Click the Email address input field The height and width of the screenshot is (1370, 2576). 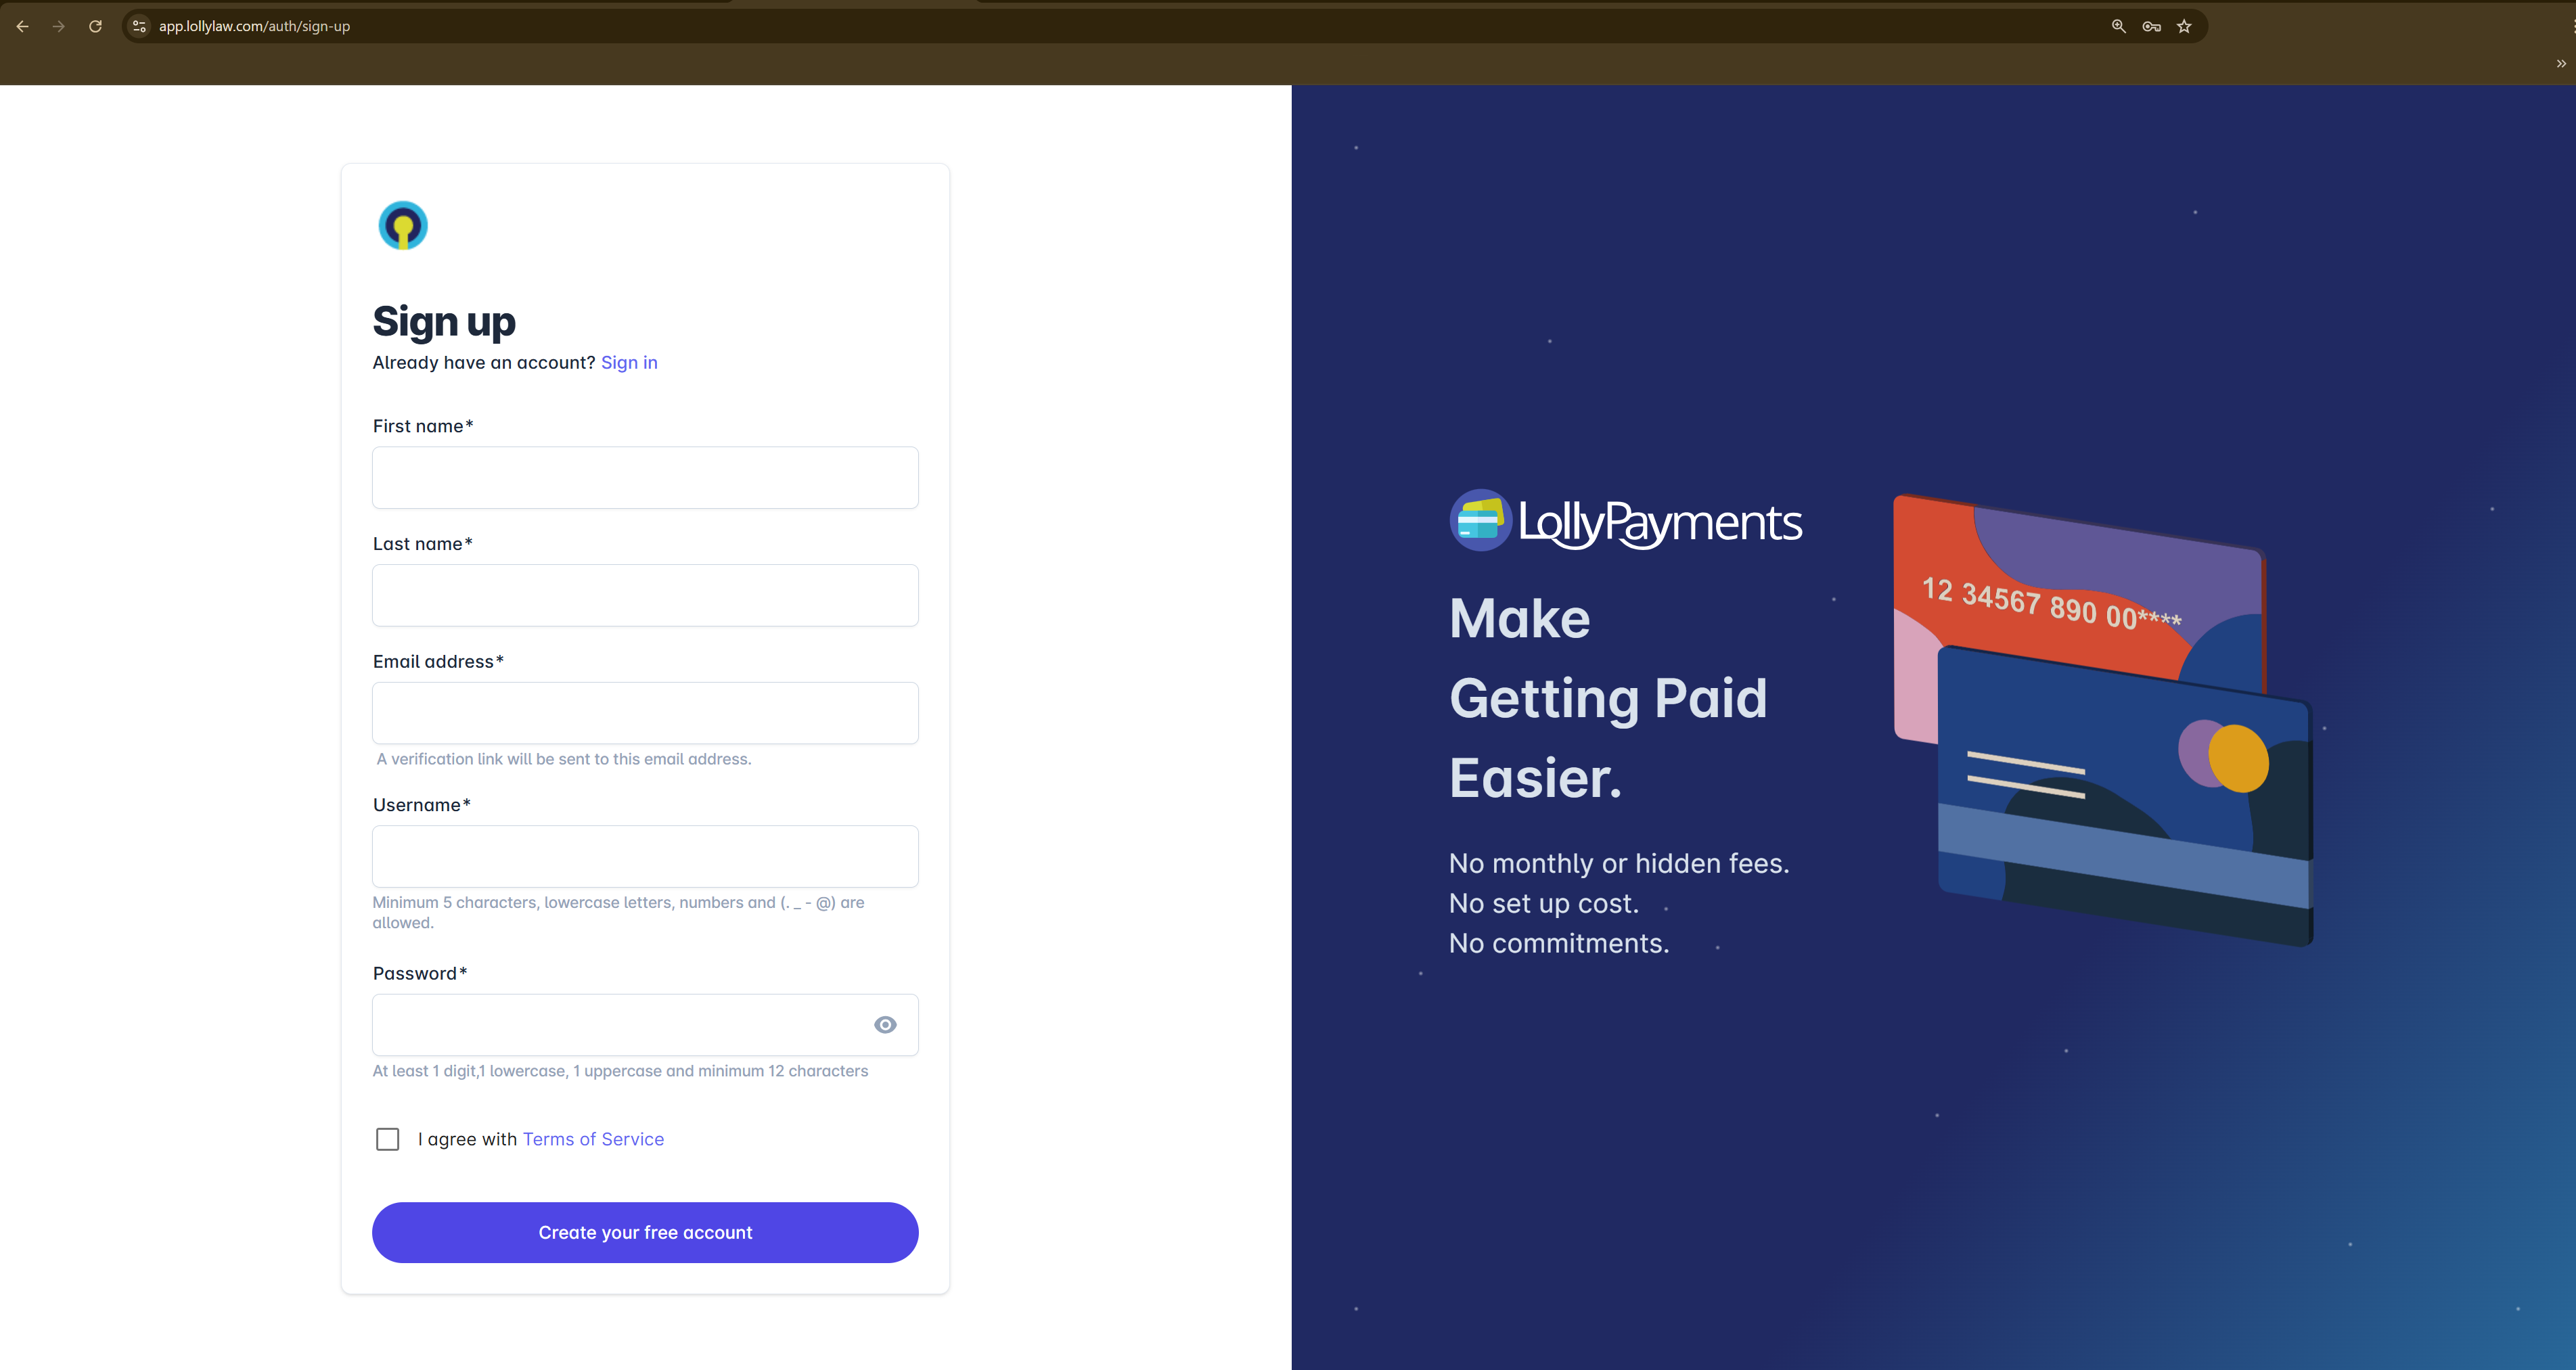tap(645, 713)
